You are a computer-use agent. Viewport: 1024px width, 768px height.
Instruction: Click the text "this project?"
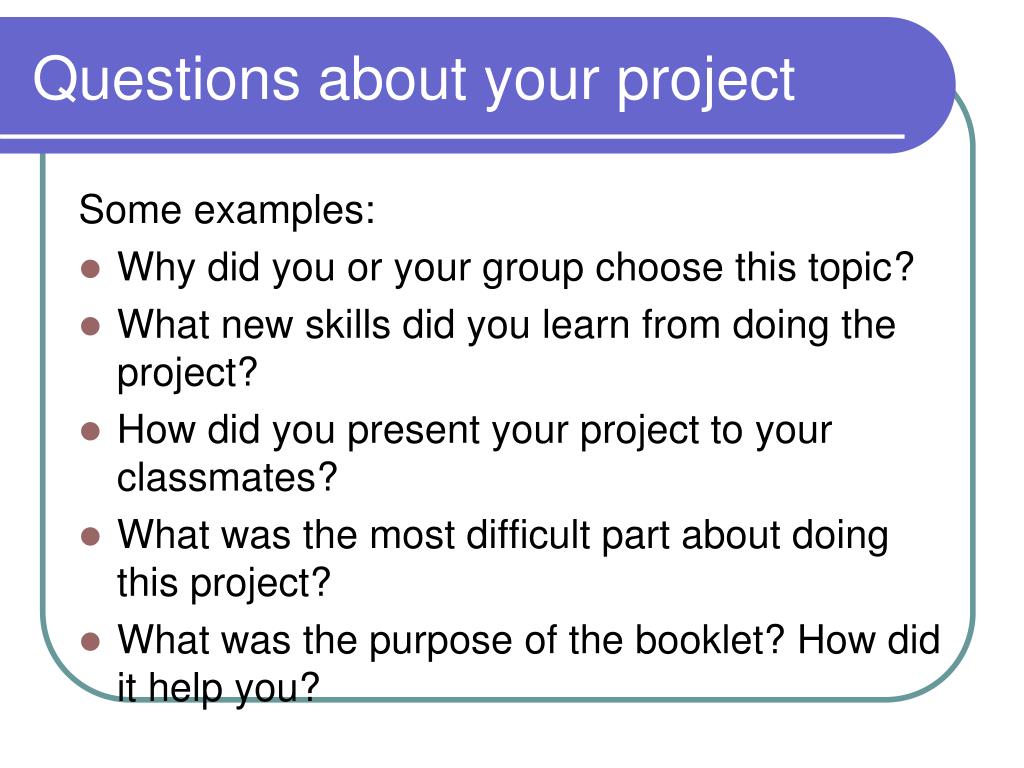coord(224,583)
